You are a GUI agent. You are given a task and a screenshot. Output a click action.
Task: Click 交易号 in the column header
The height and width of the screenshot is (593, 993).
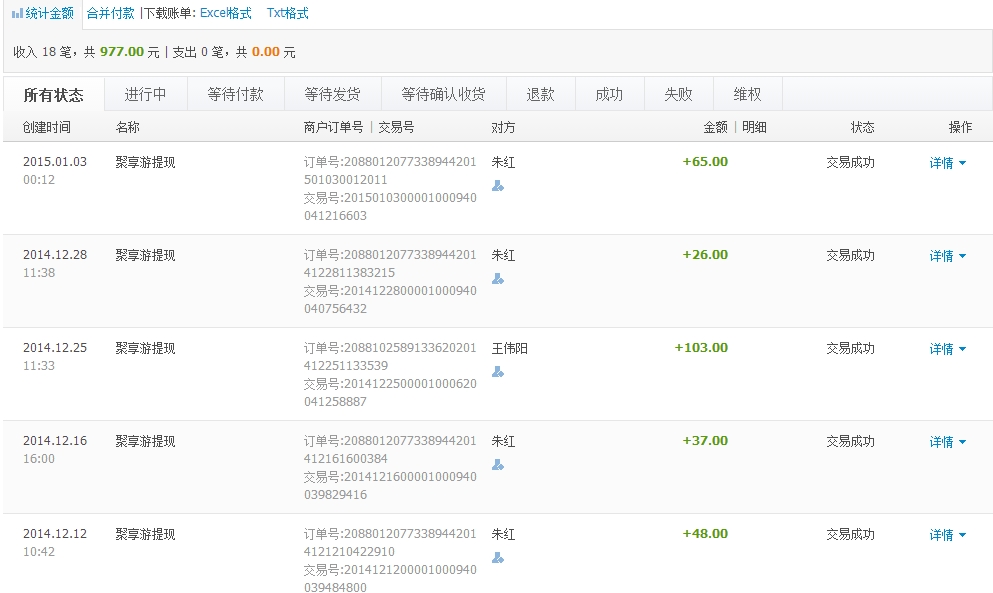(x=396, y=127)
